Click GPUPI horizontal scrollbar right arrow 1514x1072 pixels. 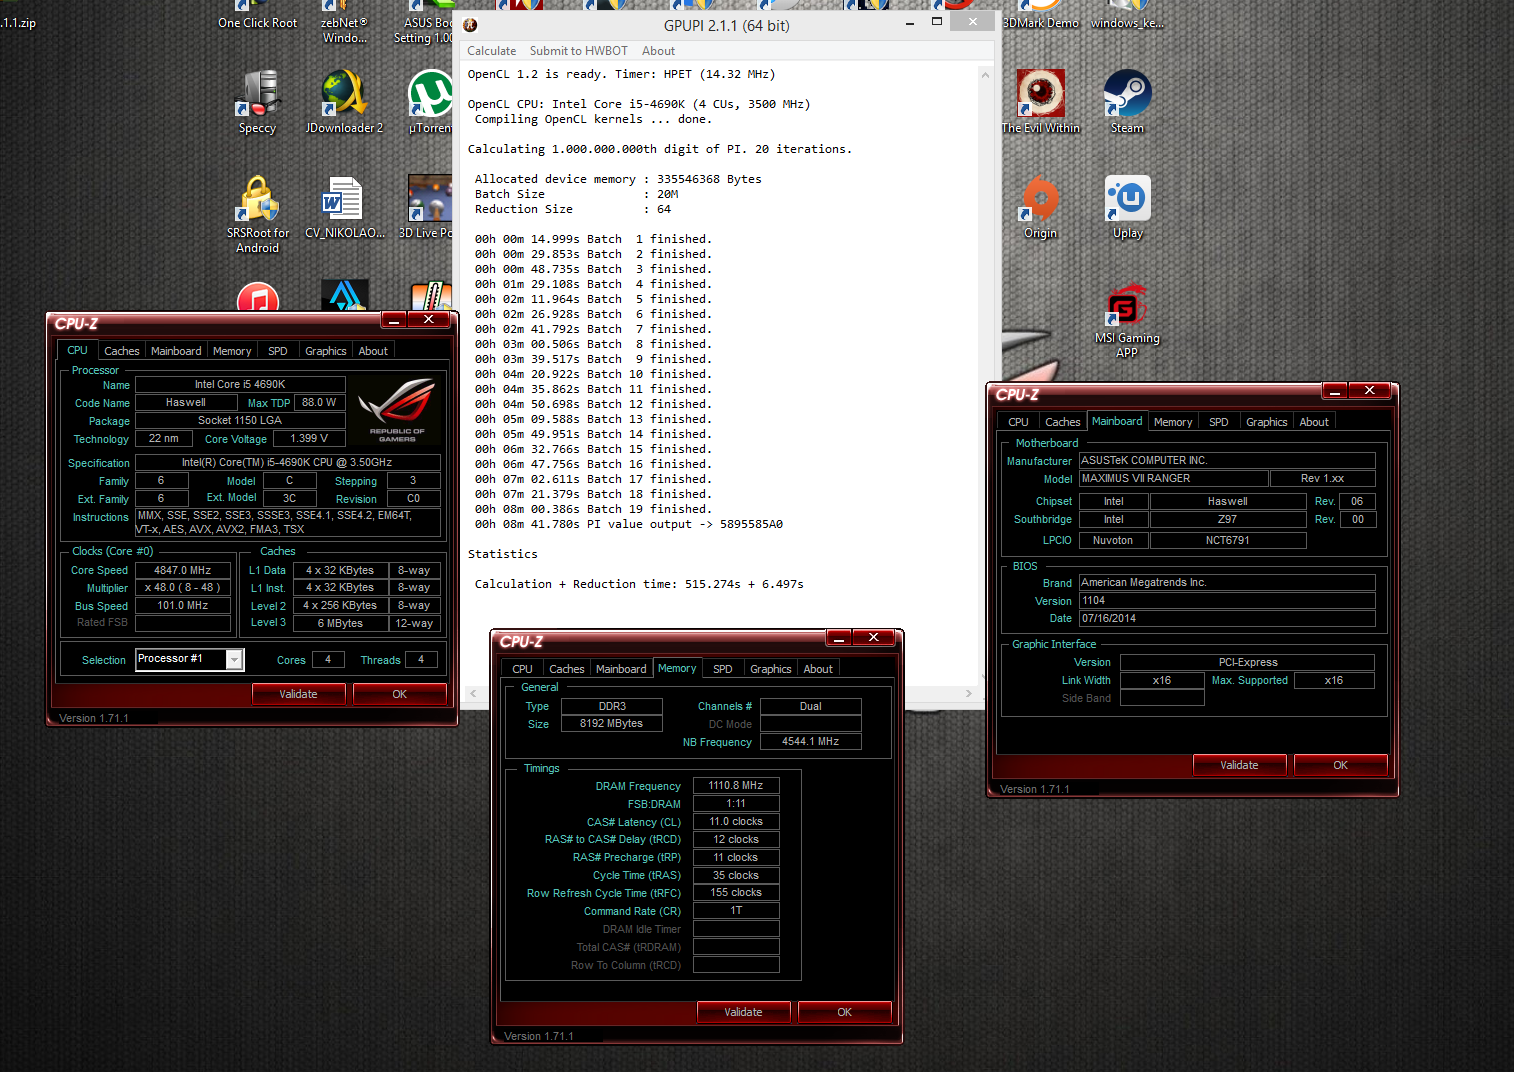968,693
